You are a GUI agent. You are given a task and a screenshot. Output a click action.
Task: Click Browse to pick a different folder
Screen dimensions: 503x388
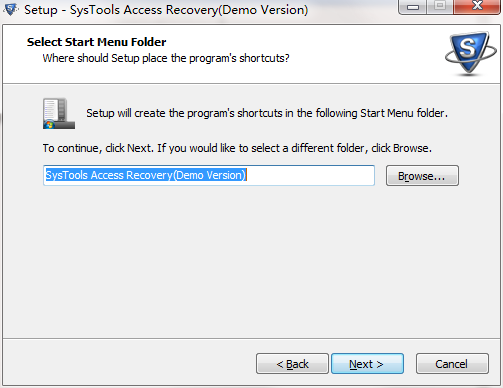point(422,176)
